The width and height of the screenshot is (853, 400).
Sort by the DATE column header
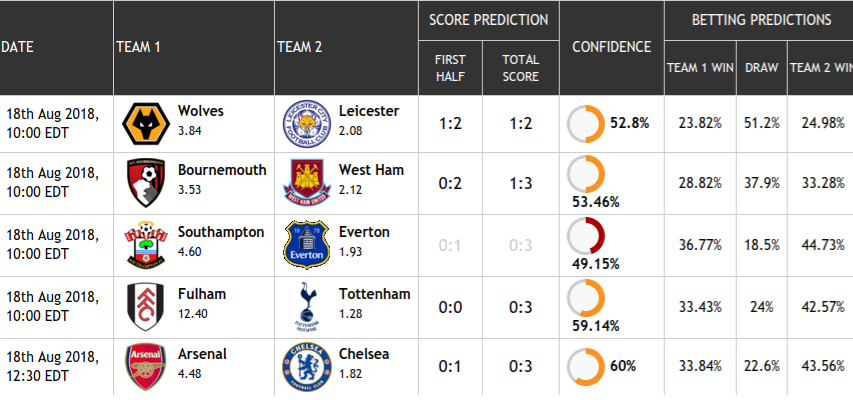click(x=17, y=47)
